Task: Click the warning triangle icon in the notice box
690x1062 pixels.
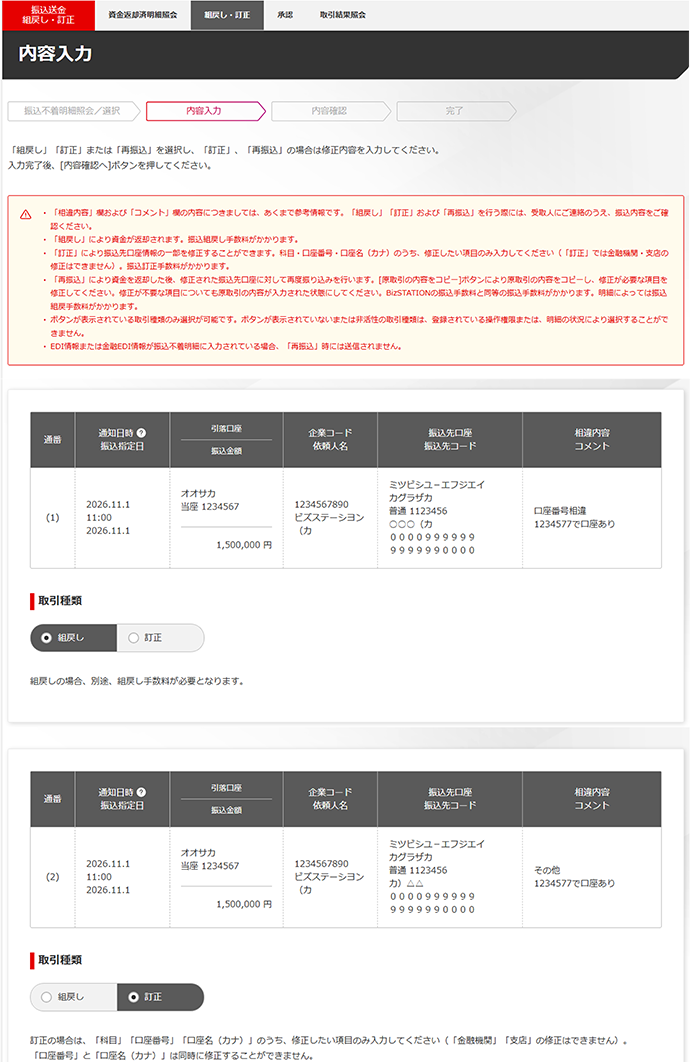Action: 26,214
